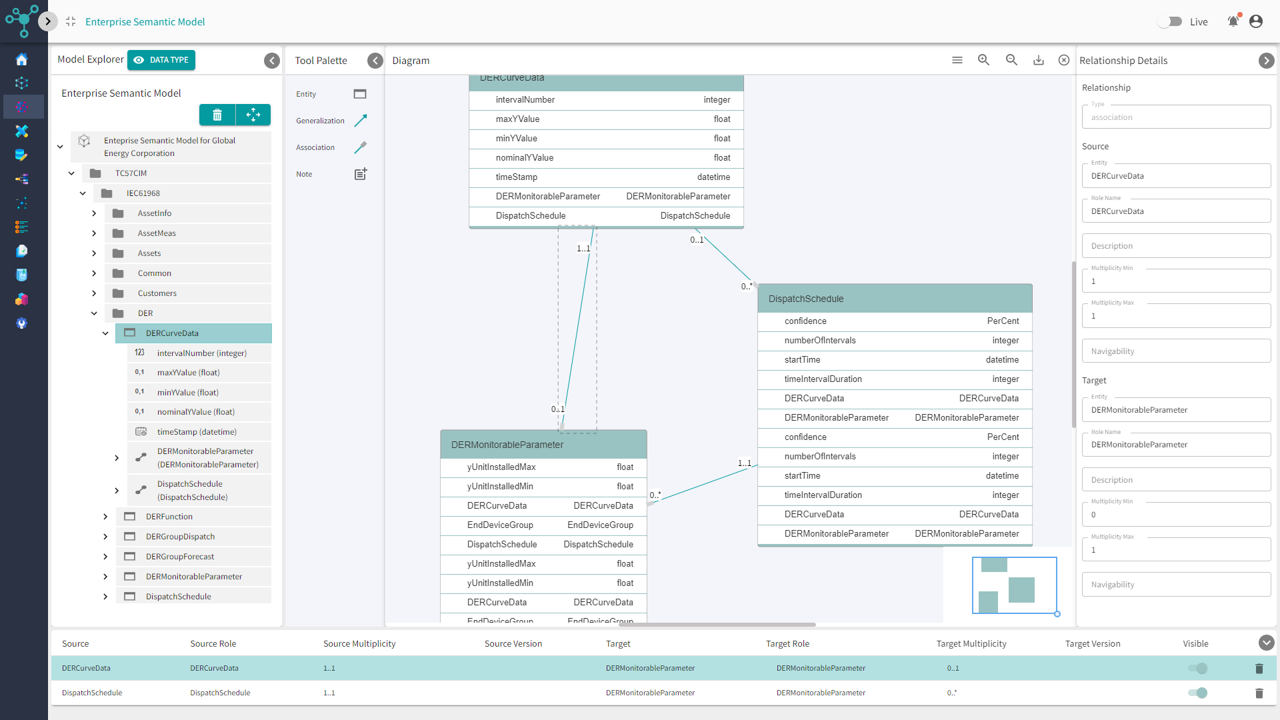Screen dimensions: 1280x720
Task: Click the diagram download icon
Action: click(1038, 60)
